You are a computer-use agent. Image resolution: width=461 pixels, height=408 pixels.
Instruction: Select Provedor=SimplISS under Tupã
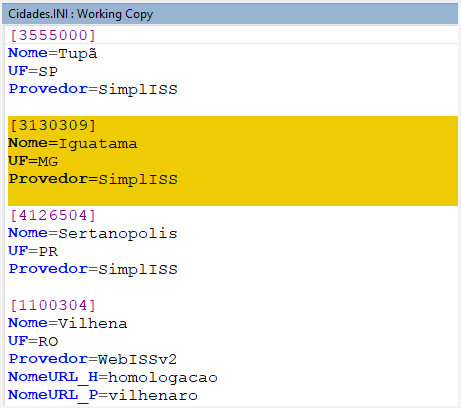pos(93,89)
